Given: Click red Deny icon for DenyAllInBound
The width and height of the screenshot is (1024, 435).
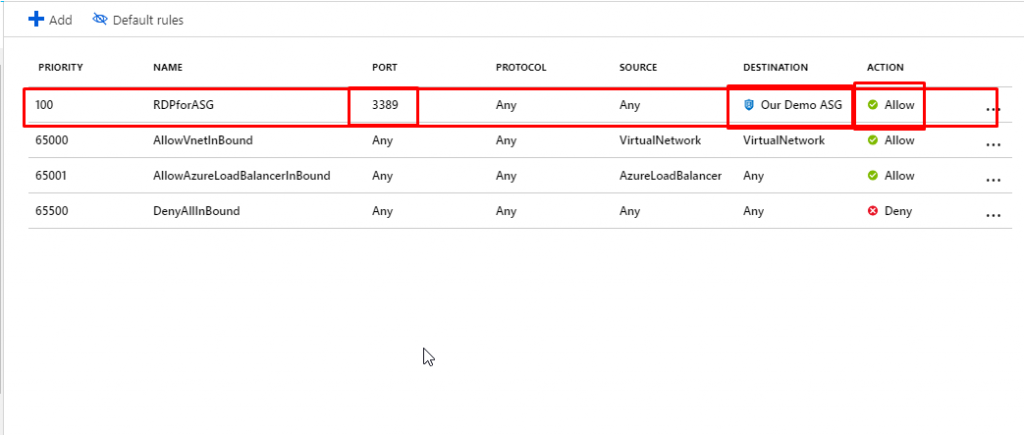Looking at the screenshot, I should click(873, 211).
